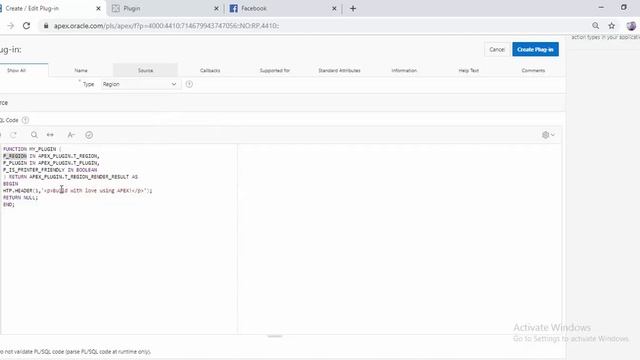Viewport: 640px width, 360px height.
Task: Click the FUNCTION MY_PLUGIN code line
Action: pyautogui.click(x=32, y=149)
